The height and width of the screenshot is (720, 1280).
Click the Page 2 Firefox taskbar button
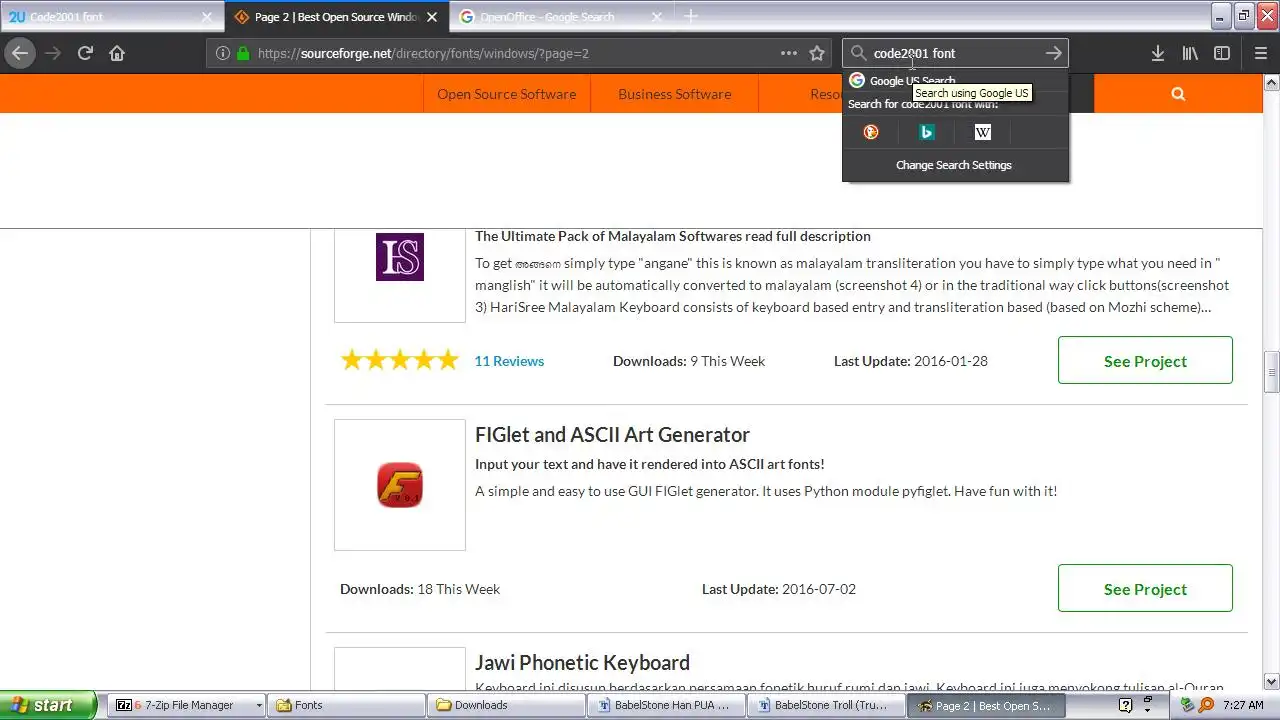pos(984,705)
